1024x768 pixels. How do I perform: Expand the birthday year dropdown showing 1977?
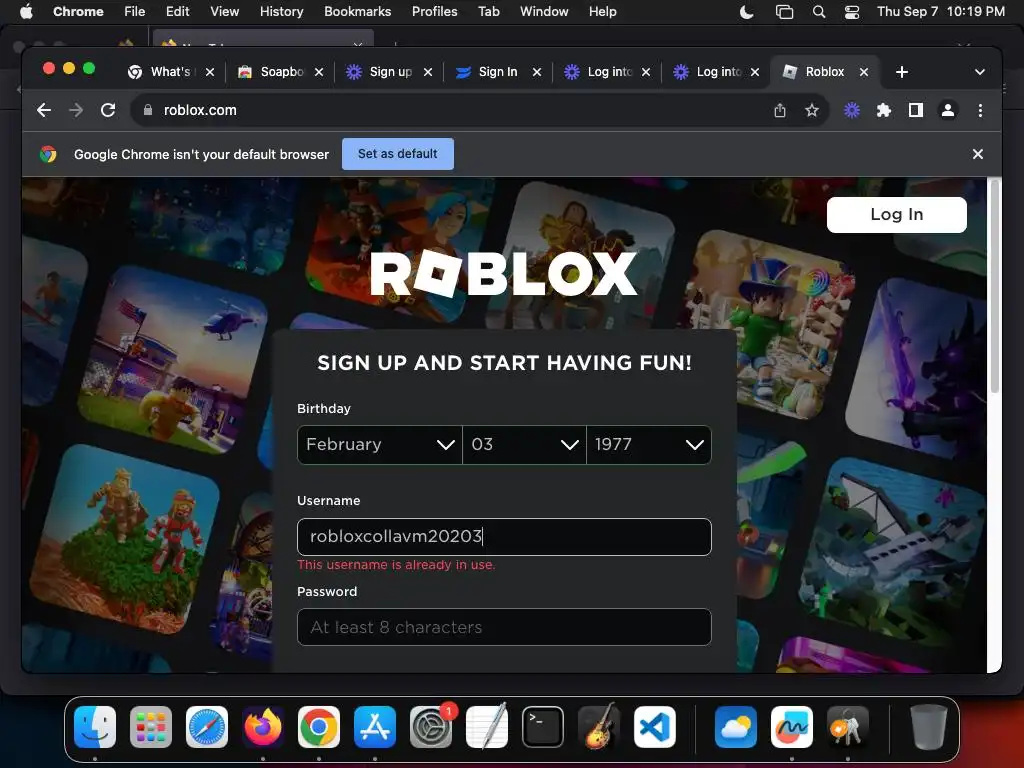click(648, 445)
